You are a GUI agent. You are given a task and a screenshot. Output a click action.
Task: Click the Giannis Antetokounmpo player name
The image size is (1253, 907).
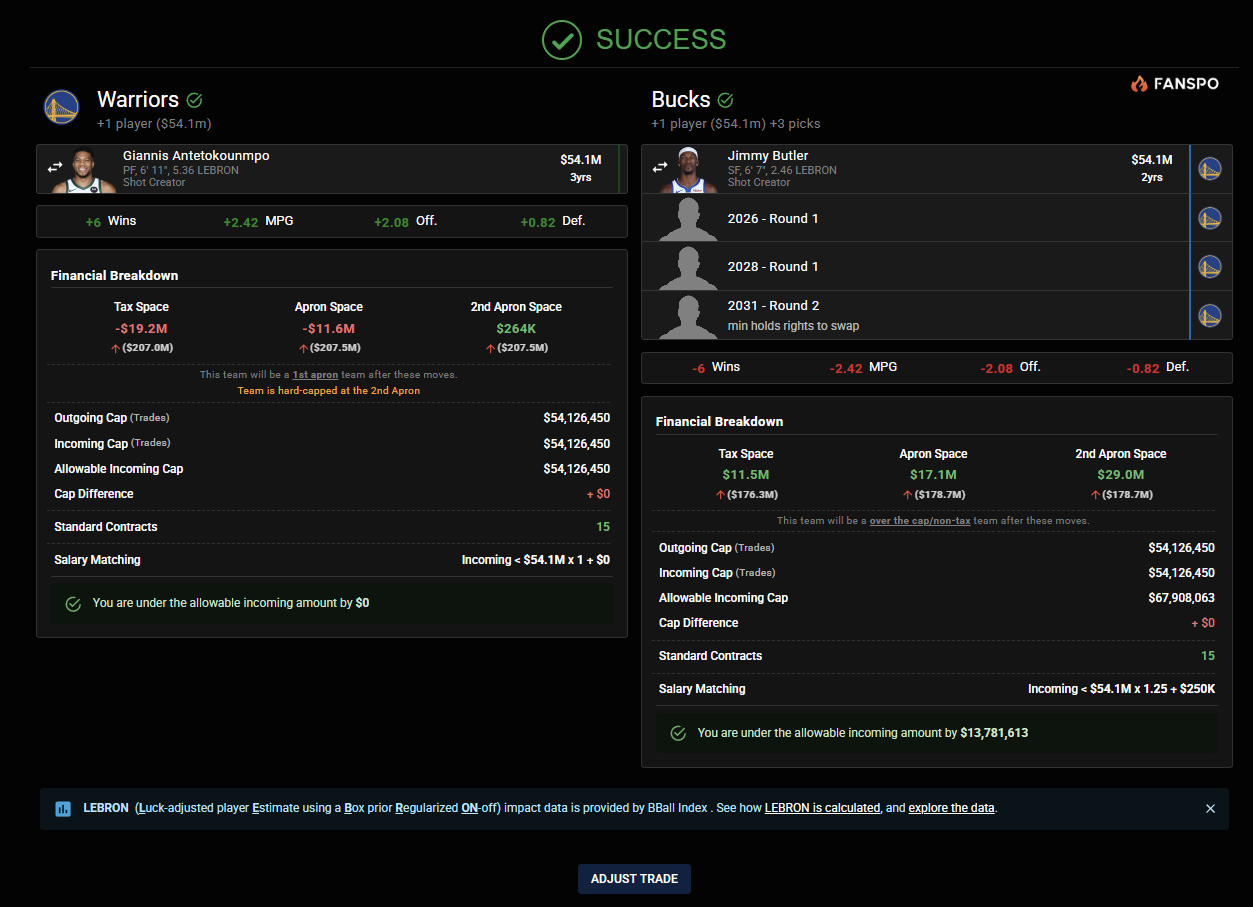196,156
